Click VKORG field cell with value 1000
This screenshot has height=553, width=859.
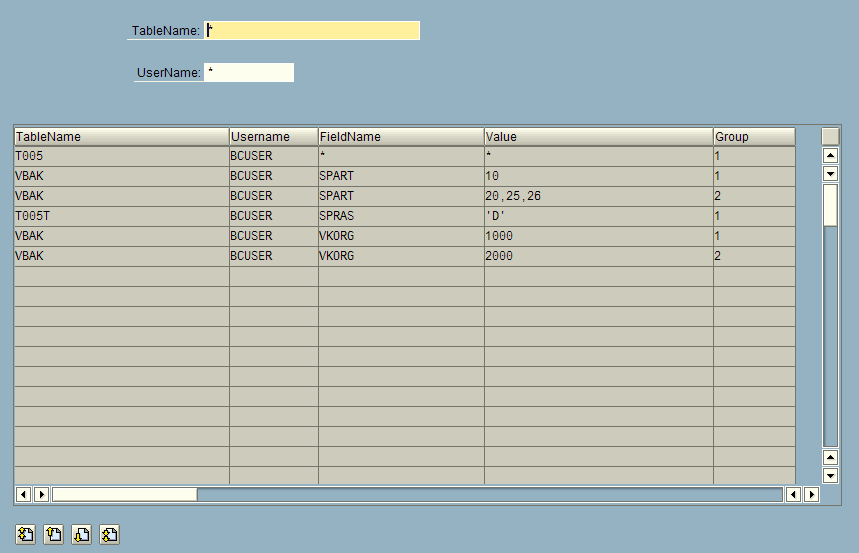point(402,236)
